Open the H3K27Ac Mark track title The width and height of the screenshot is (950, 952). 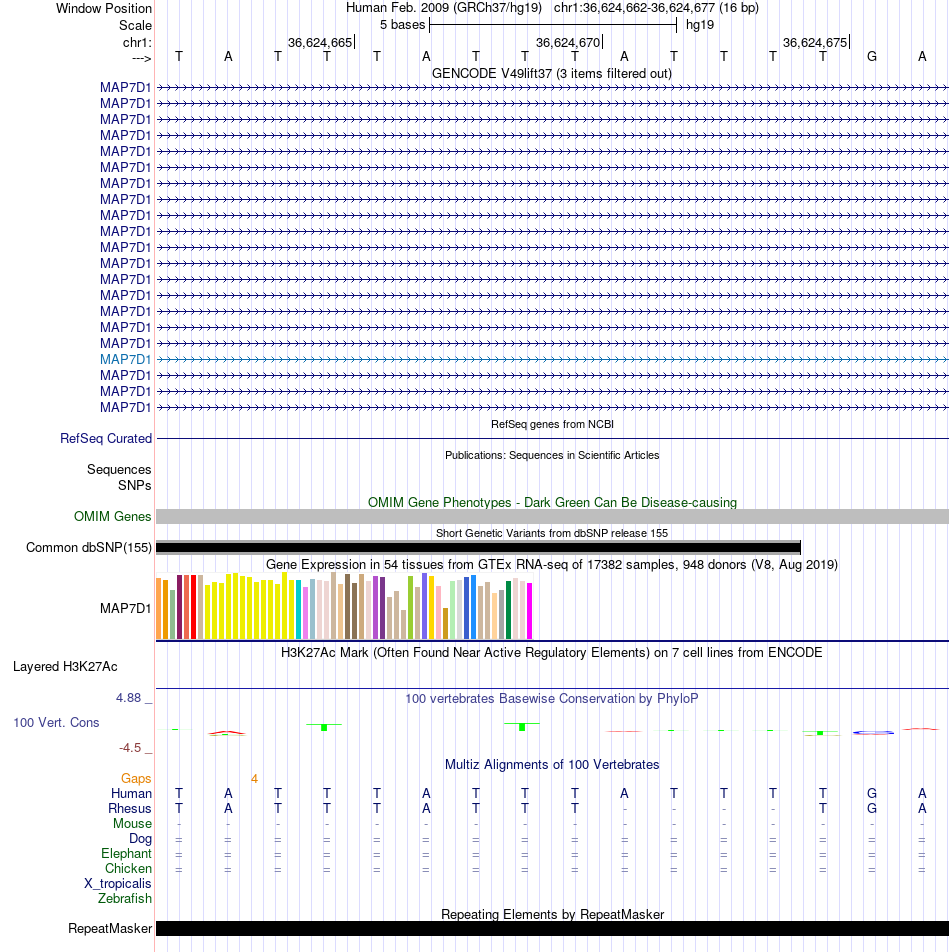[x=551, y=653]
